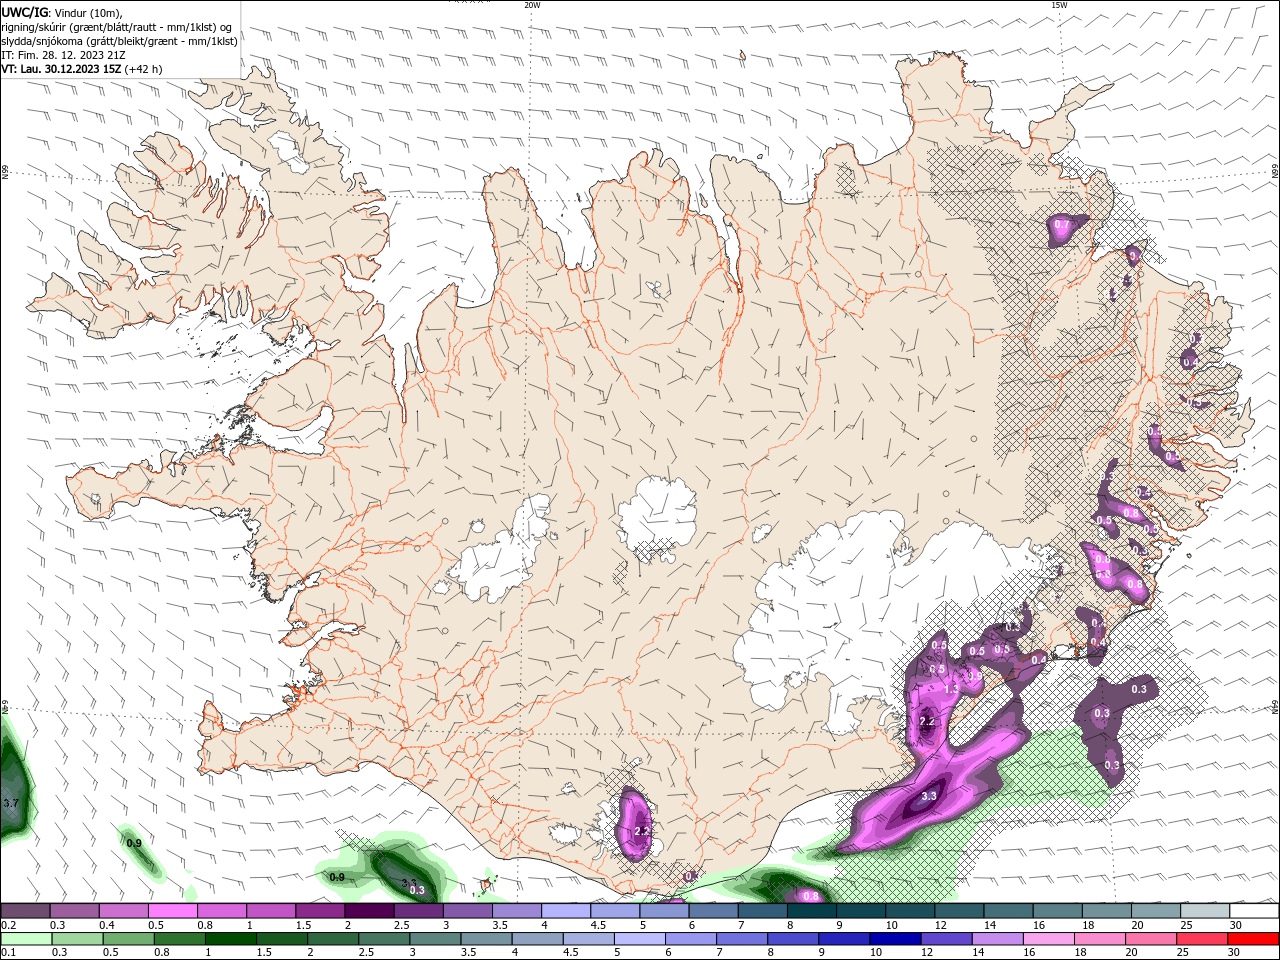Click the 'IT: Fim. 28. 12. 2023 21Z' line
The width and height of the screenshot is (1280, 960).
tap(63, 55)
